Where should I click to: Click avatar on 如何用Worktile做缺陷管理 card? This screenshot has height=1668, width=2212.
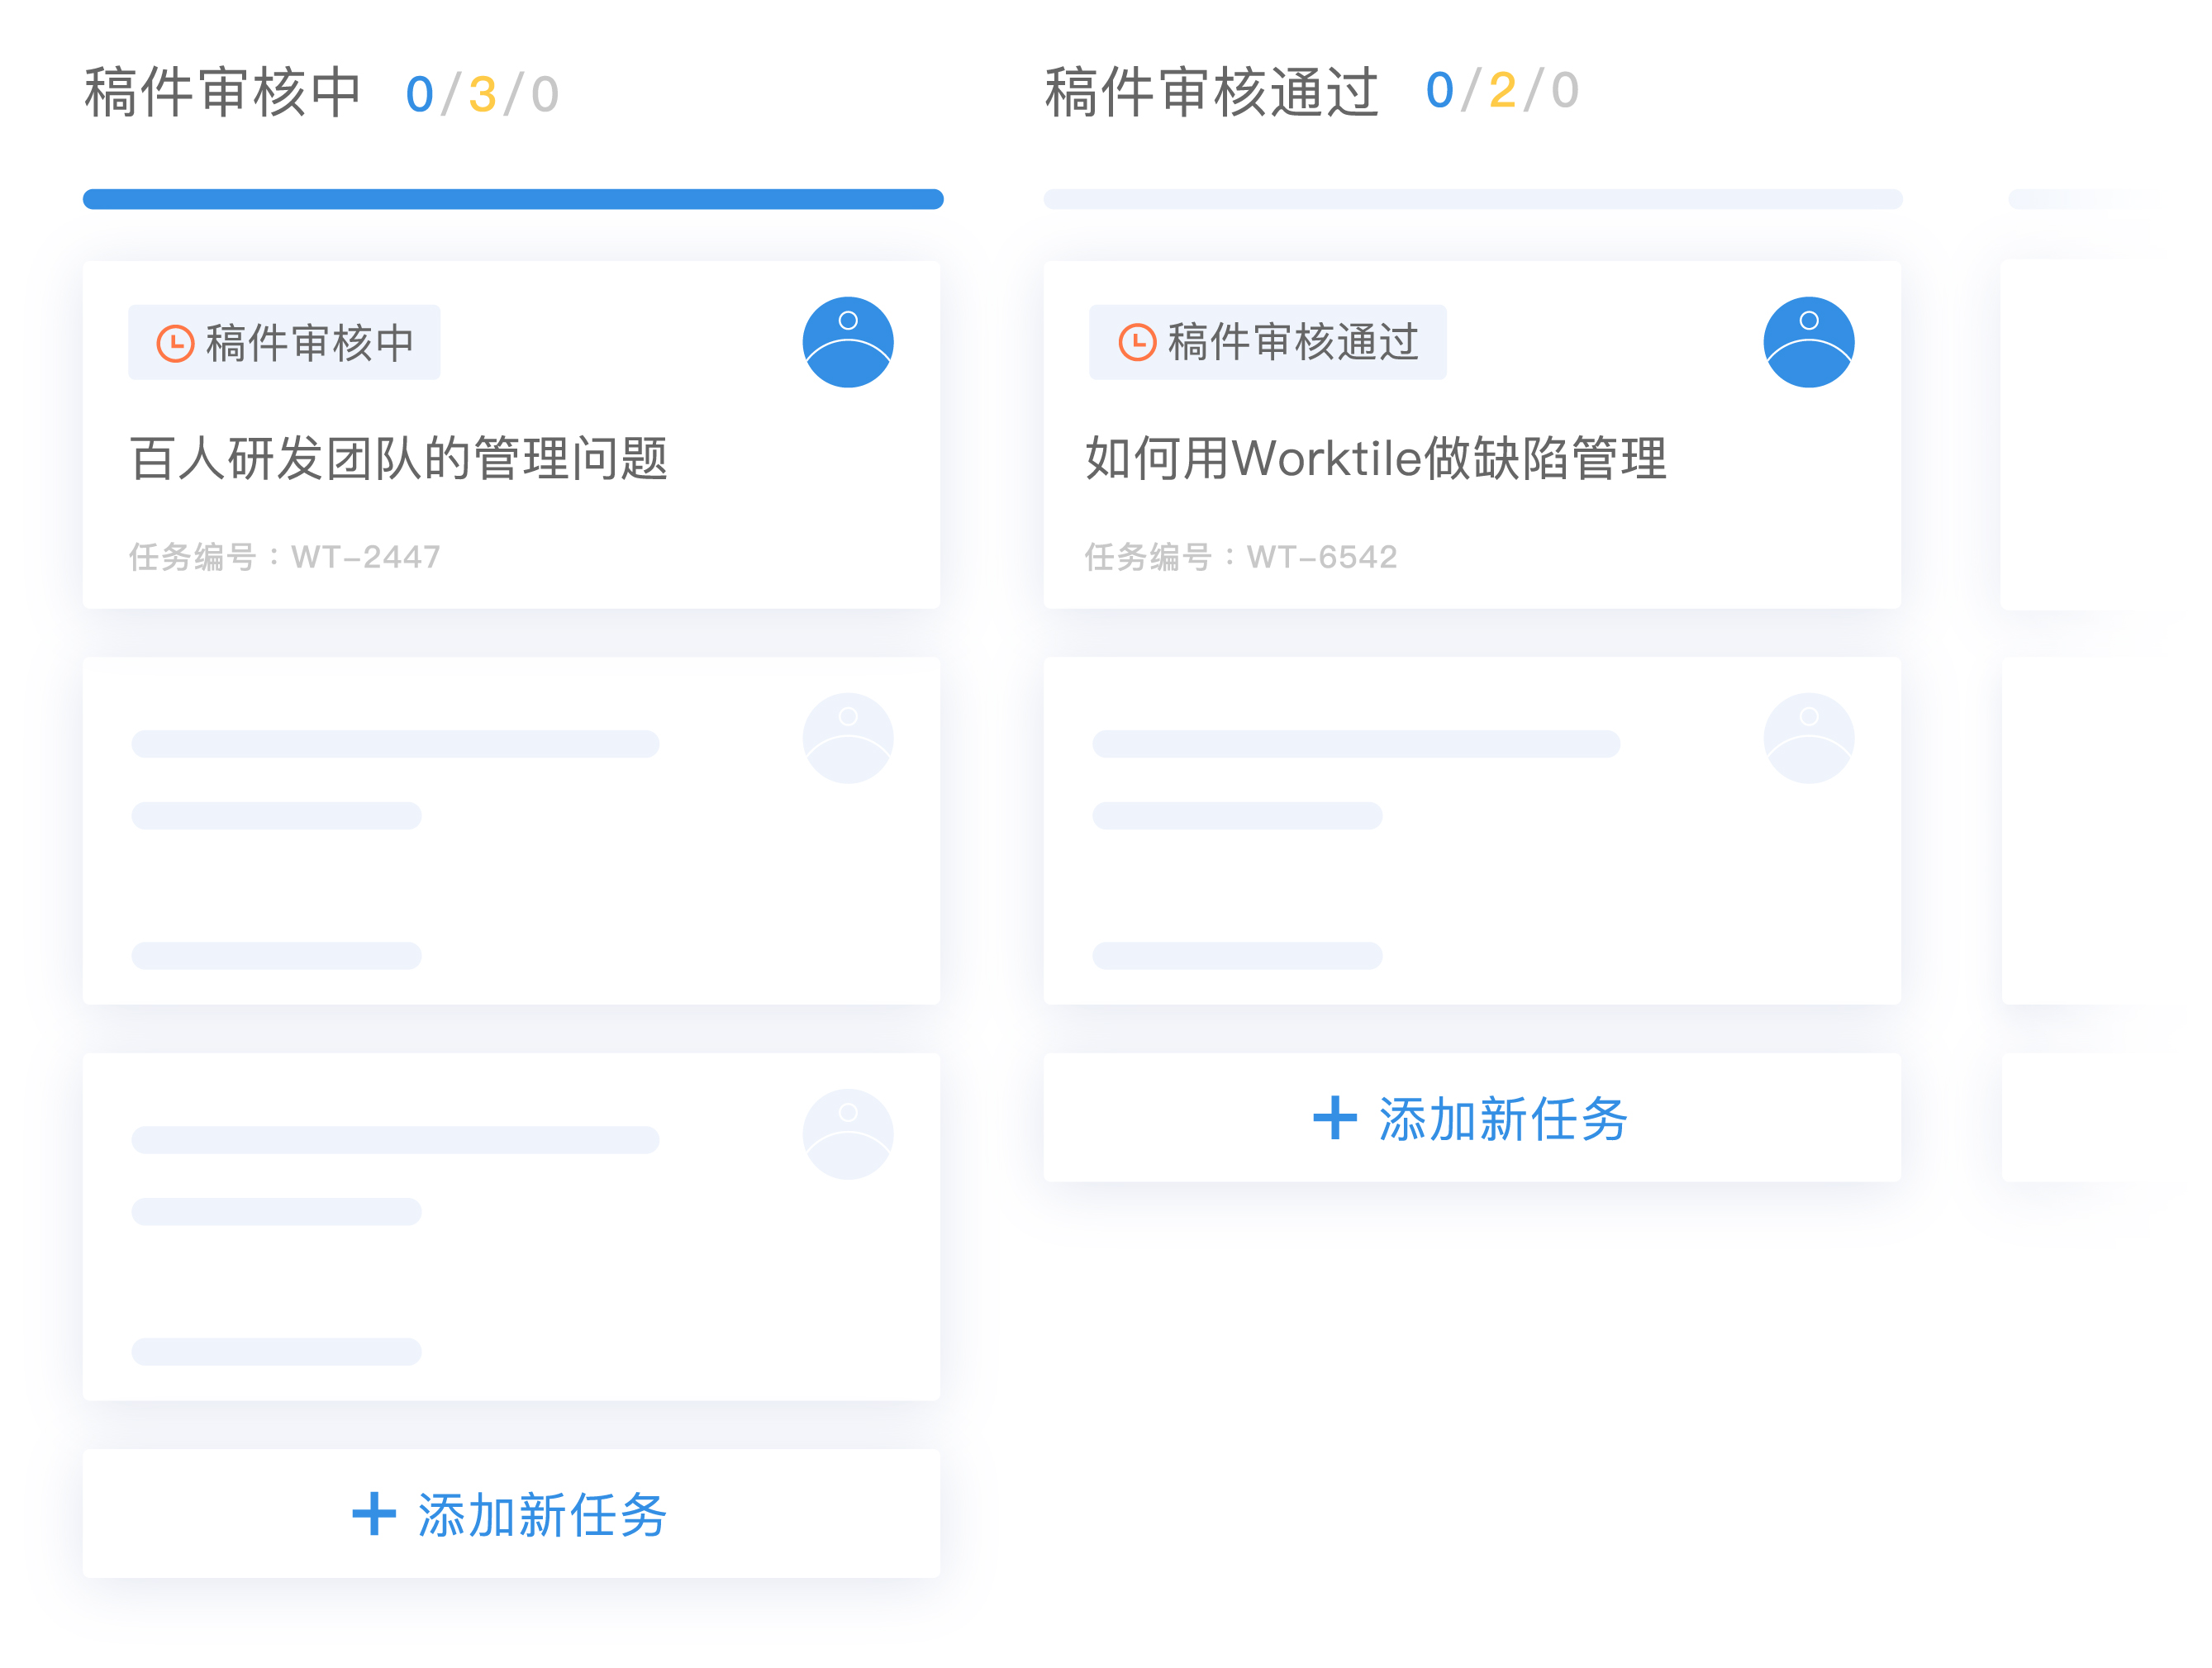pyautogui.click(x=1808, y=342)
